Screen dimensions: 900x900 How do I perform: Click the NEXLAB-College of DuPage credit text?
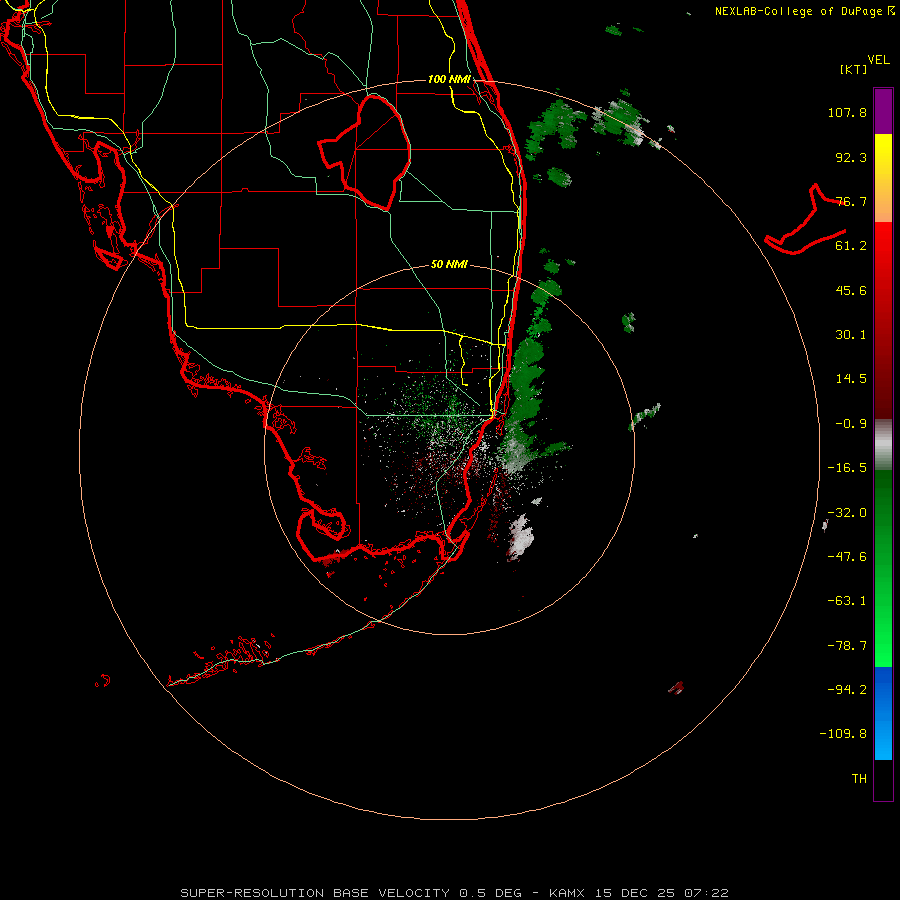[x=804, y=11]
